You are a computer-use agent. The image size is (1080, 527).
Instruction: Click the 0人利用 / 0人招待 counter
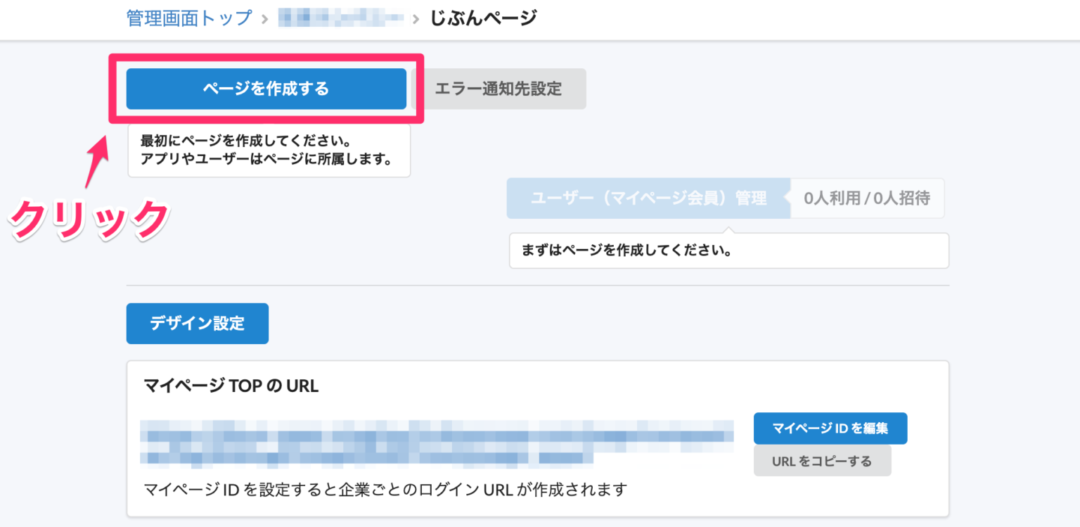coord(866,198)
